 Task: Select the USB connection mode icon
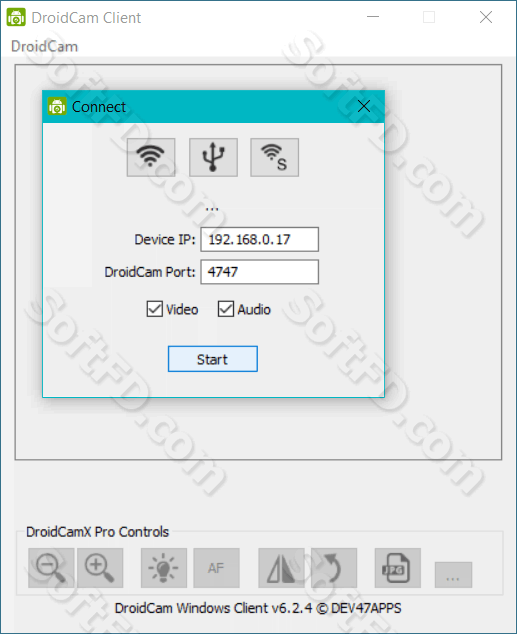click(213, 157)
